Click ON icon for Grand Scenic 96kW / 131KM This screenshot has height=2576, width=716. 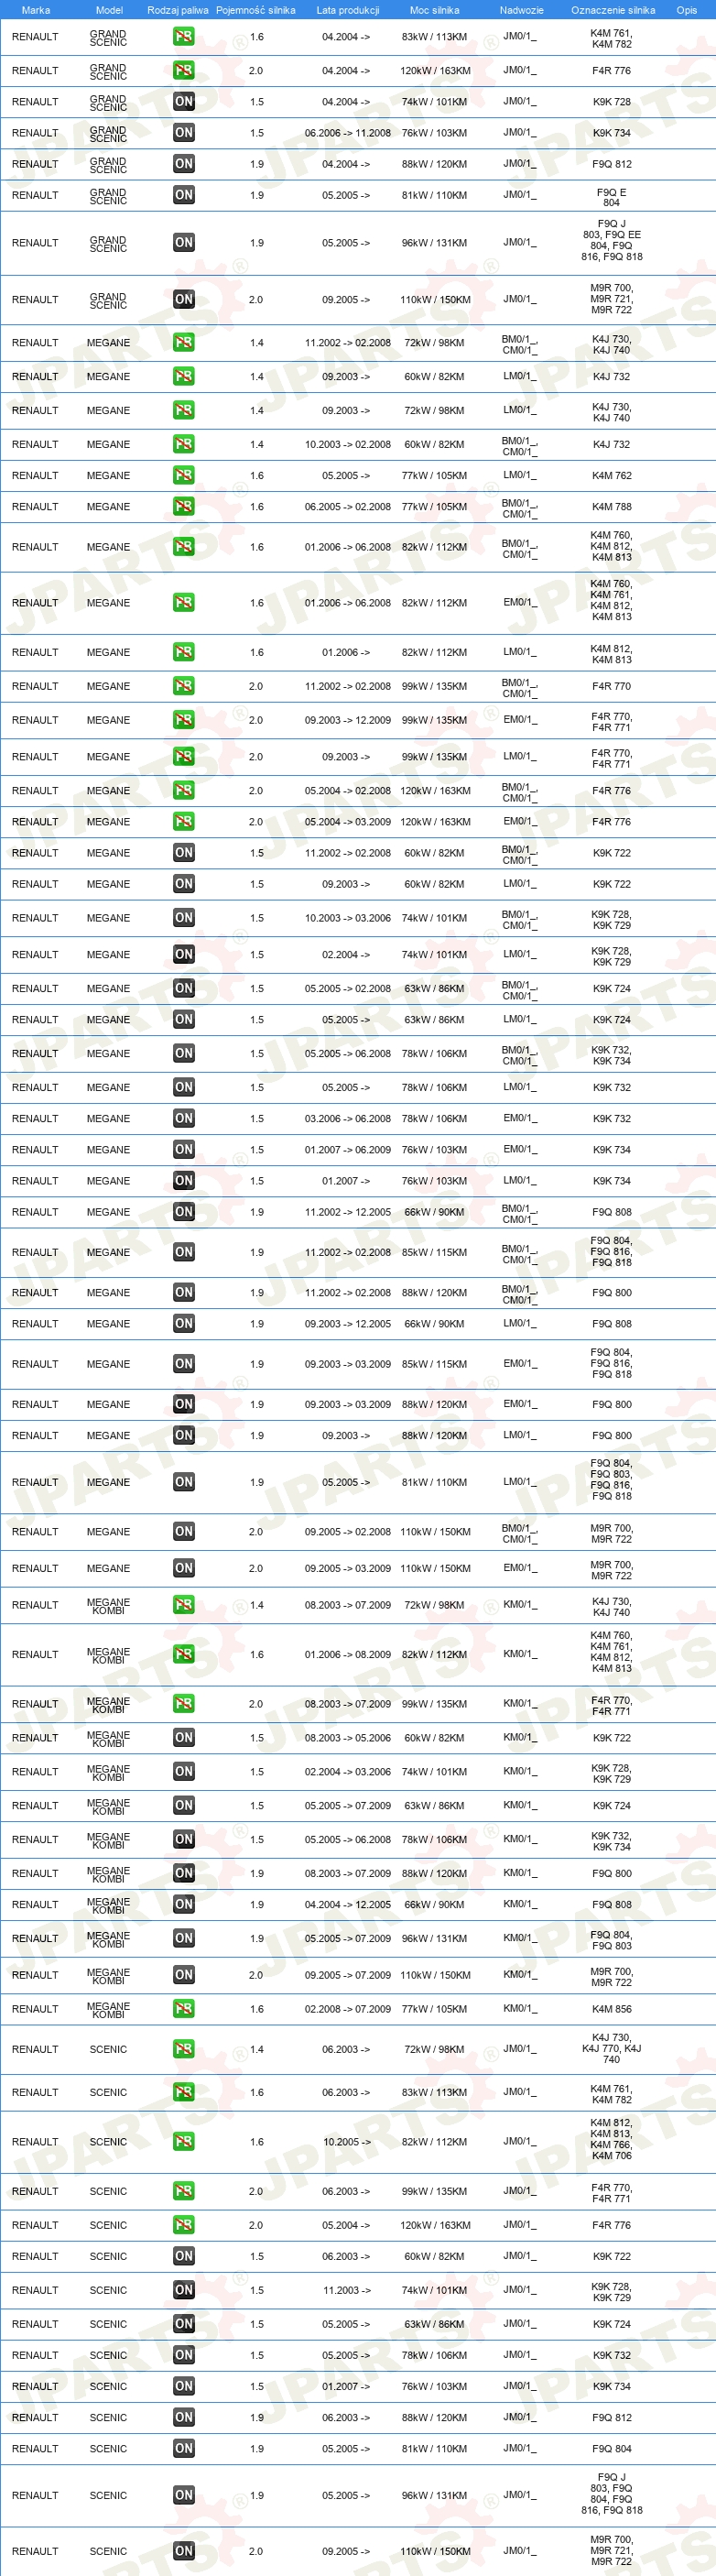[184, 243]
